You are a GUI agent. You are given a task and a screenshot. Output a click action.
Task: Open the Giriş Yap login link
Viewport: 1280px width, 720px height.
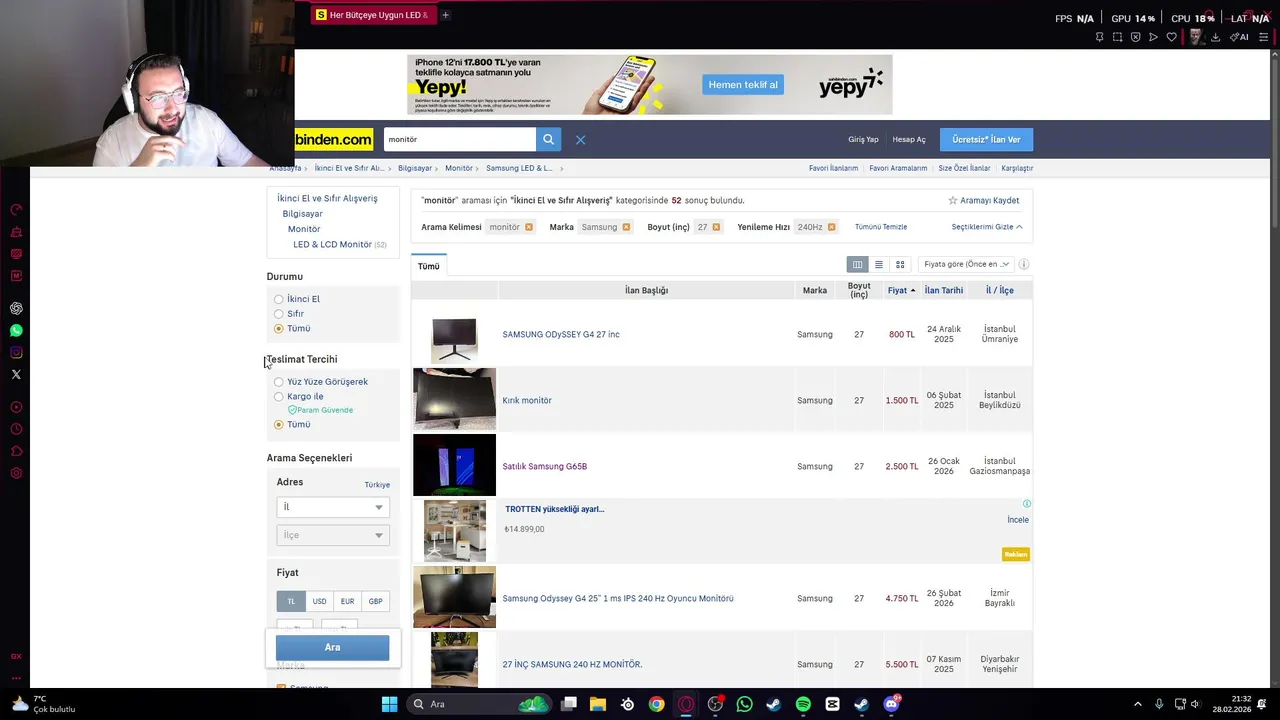click(x=863, y=140)
